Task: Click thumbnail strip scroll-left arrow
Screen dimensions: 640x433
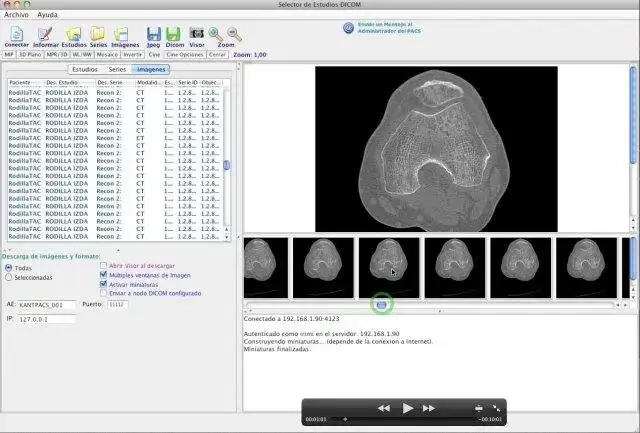Action: [x=618, y=305]
